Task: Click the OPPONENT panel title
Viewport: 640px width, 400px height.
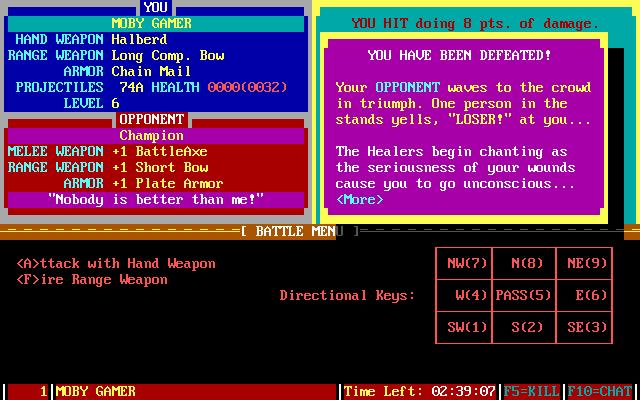Action: pos(151,120)
